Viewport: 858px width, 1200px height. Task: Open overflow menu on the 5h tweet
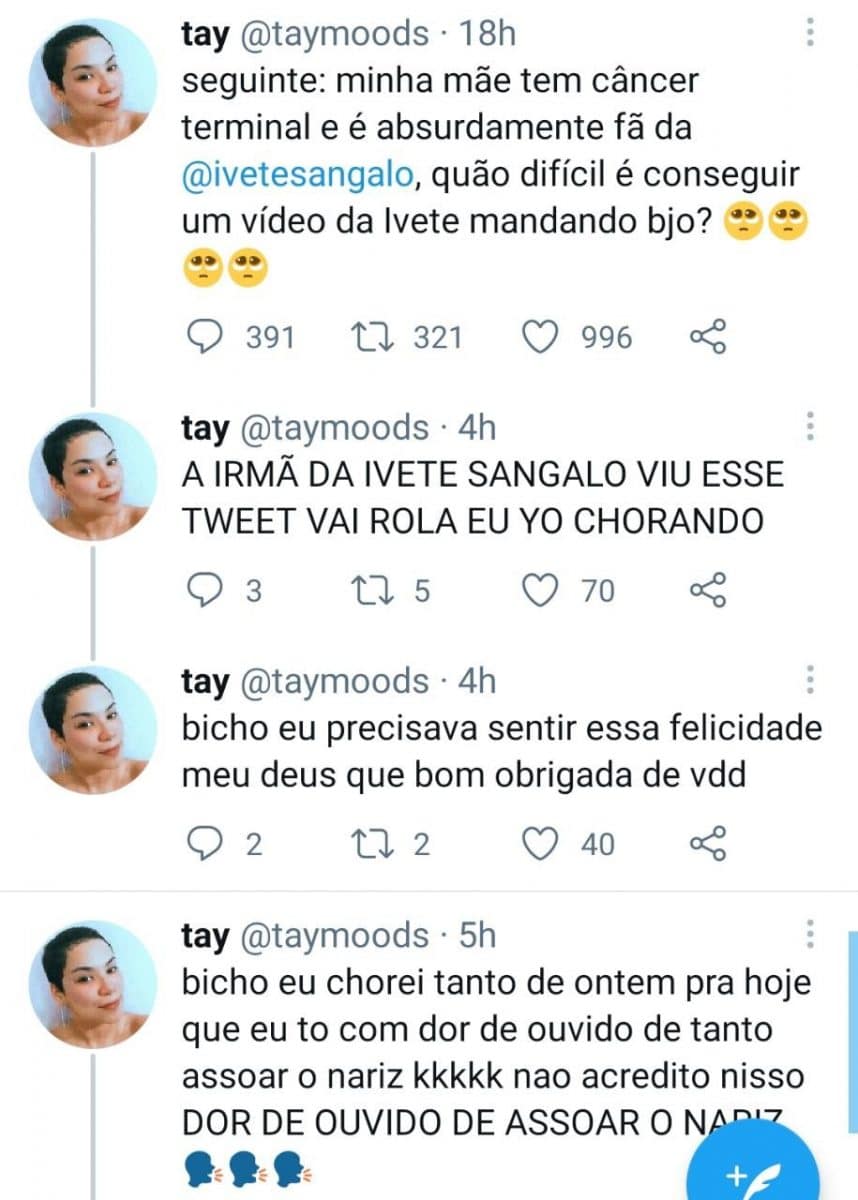[x=810, y=935]
